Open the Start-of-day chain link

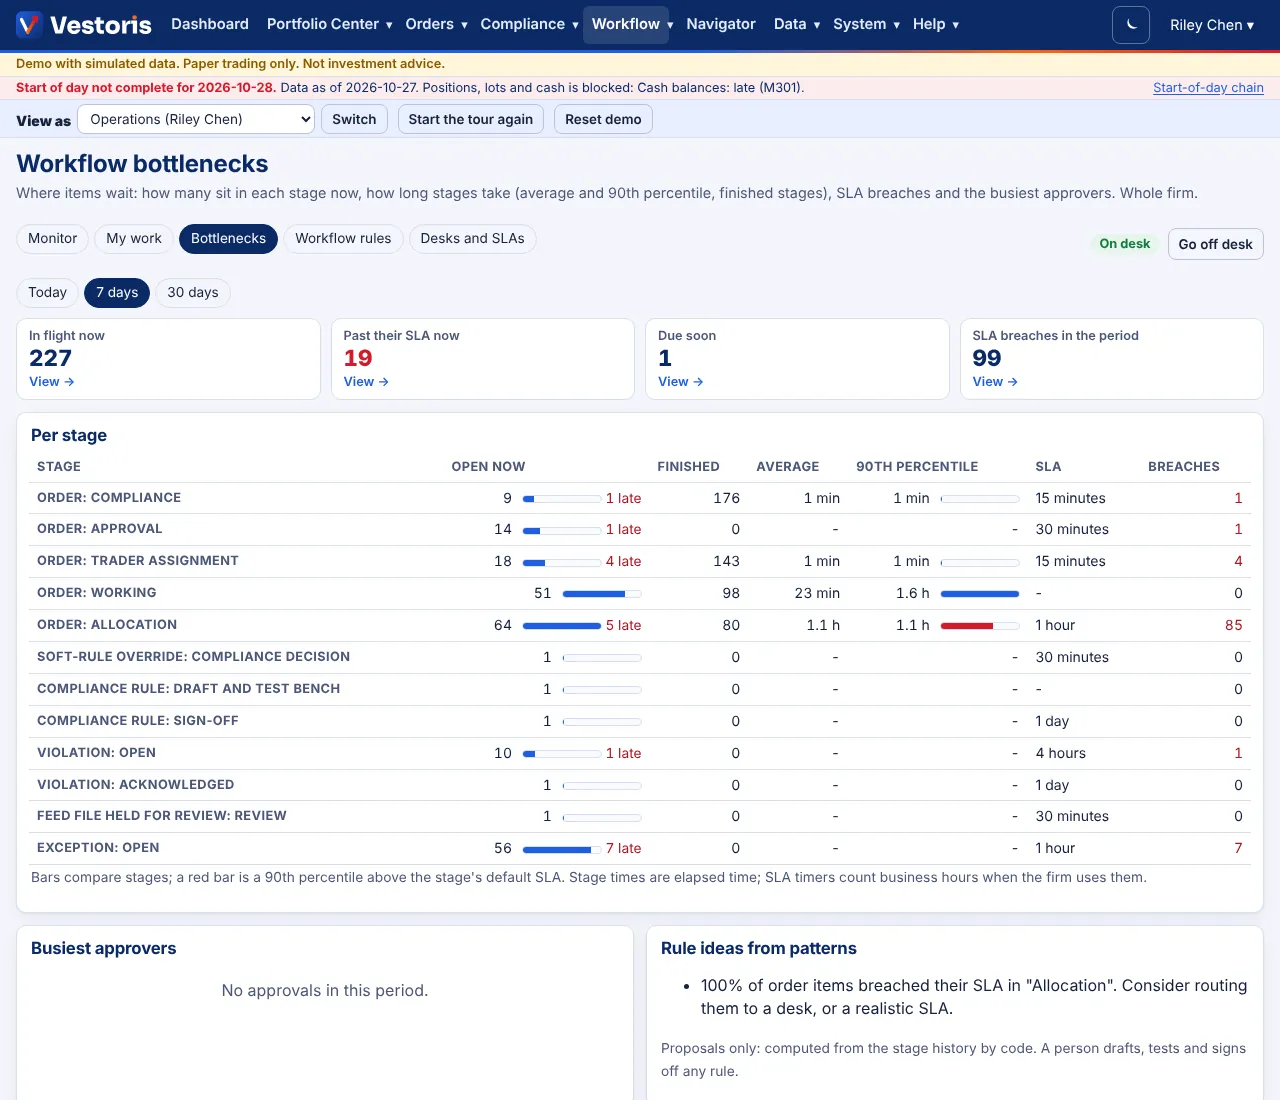[1208, 88]
